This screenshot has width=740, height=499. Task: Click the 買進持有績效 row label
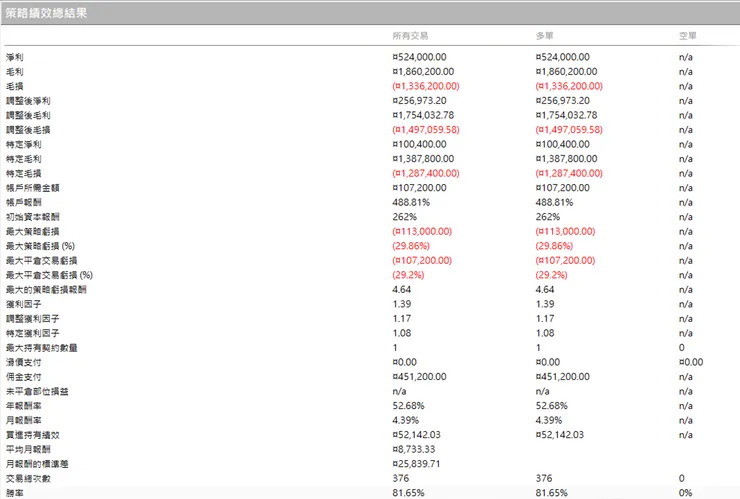point(33,435)
